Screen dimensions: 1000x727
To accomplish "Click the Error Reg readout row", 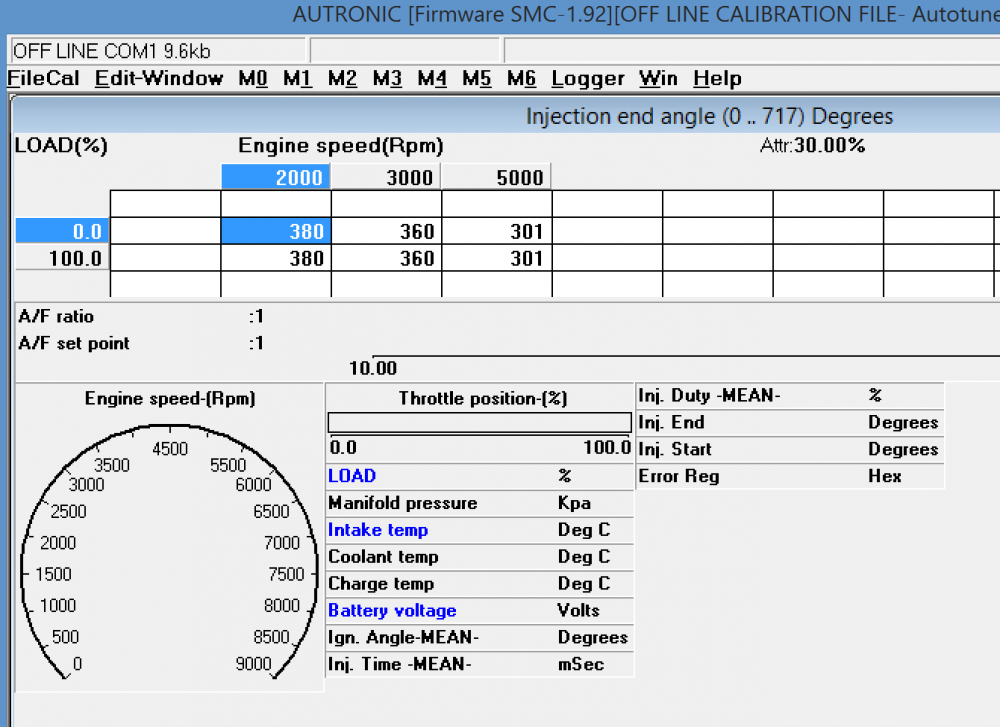I will coord(790,476).
